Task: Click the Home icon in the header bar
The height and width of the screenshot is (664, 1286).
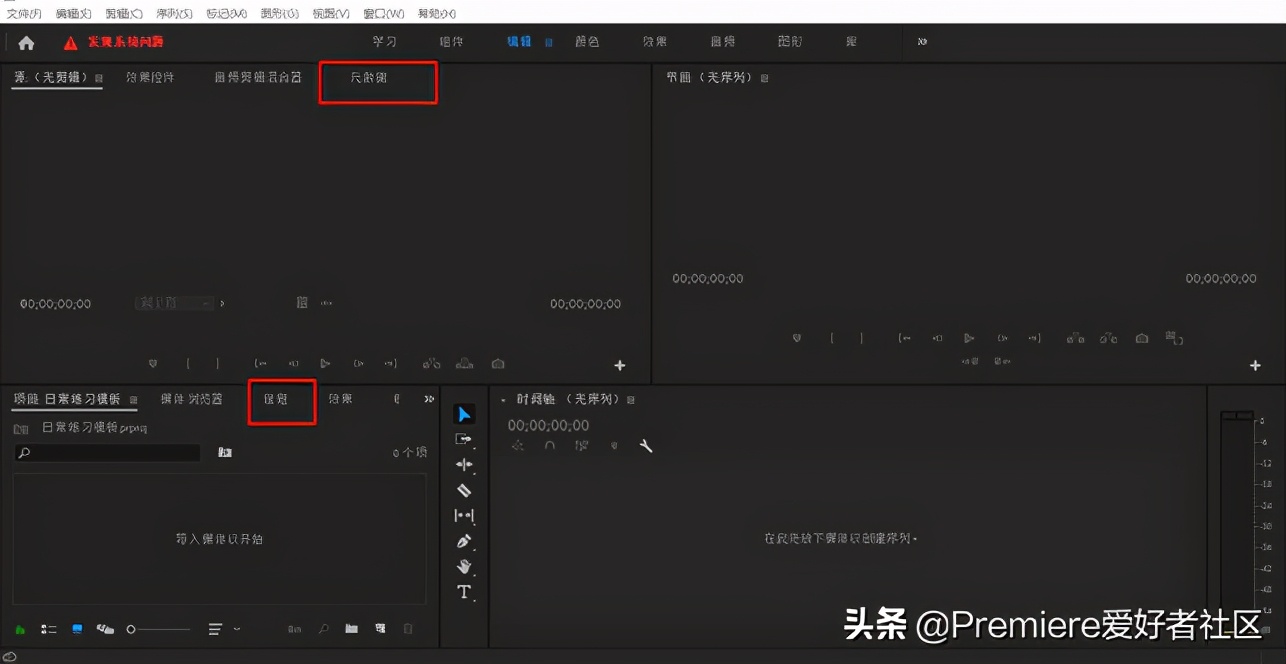Action: (25, 42)
